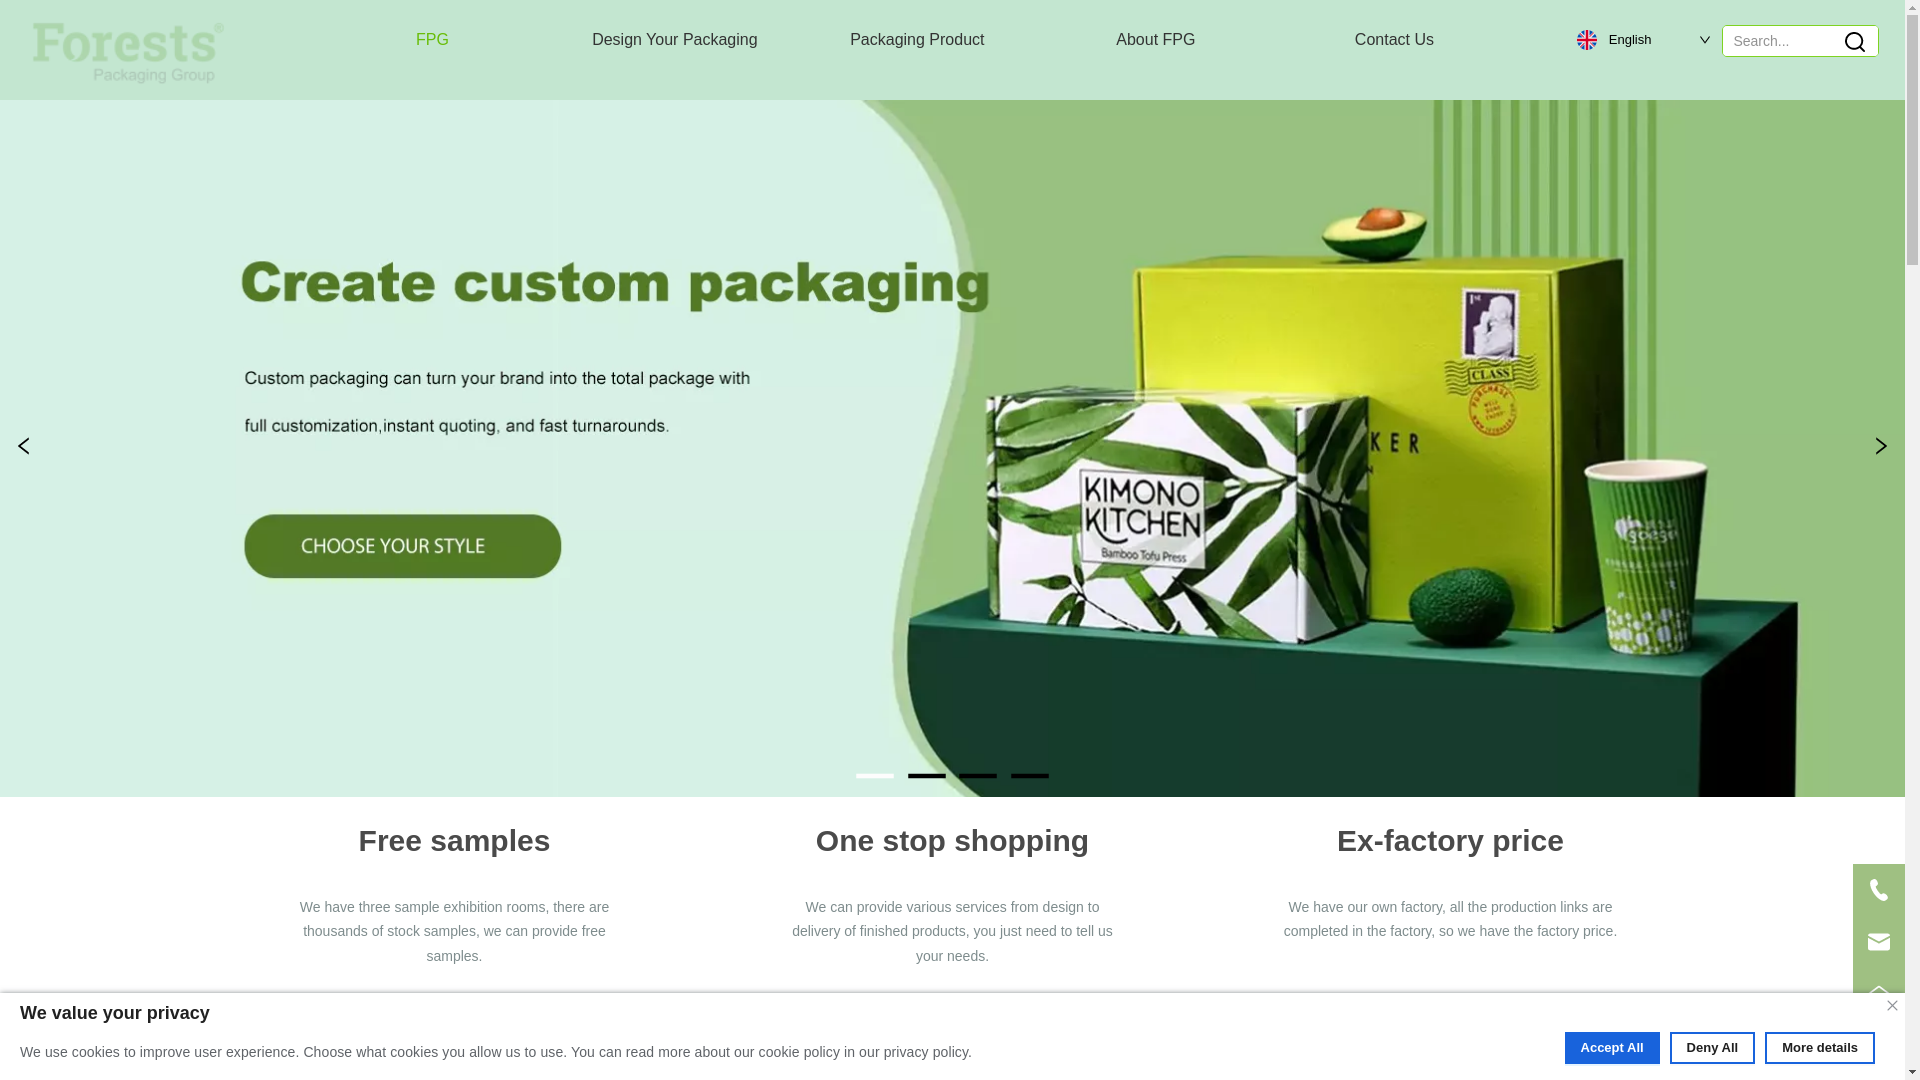1920x1080 pixels.
Task: Select the second carousel slide indicator
Action: (927, 776)
